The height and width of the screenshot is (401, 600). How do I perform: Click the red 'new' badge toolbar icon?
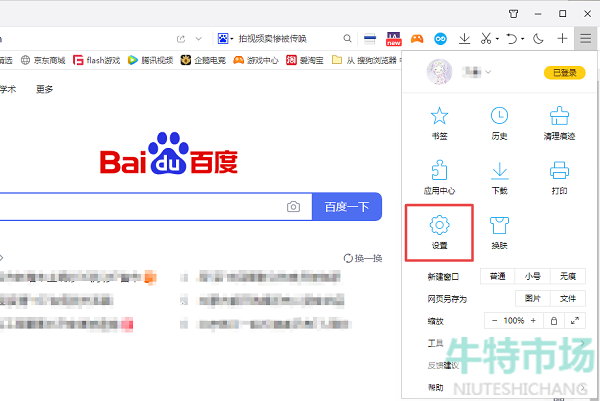click(393, 39)
